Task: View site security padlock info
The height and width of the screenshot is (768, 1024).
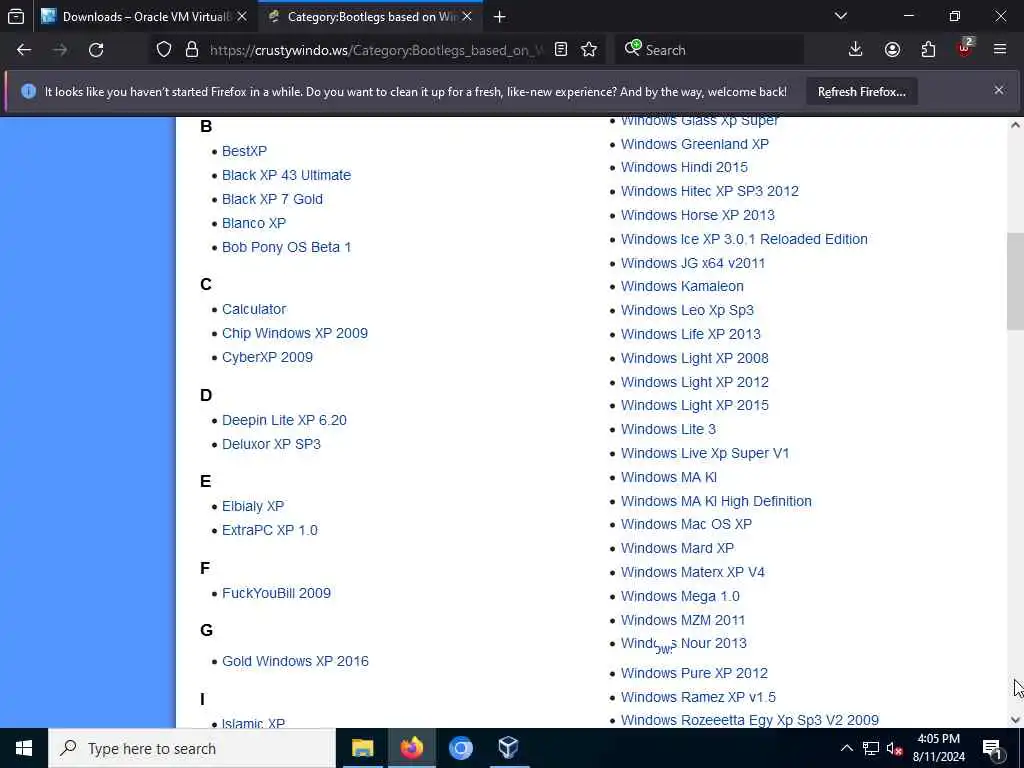Action: (x=192, y=50)
